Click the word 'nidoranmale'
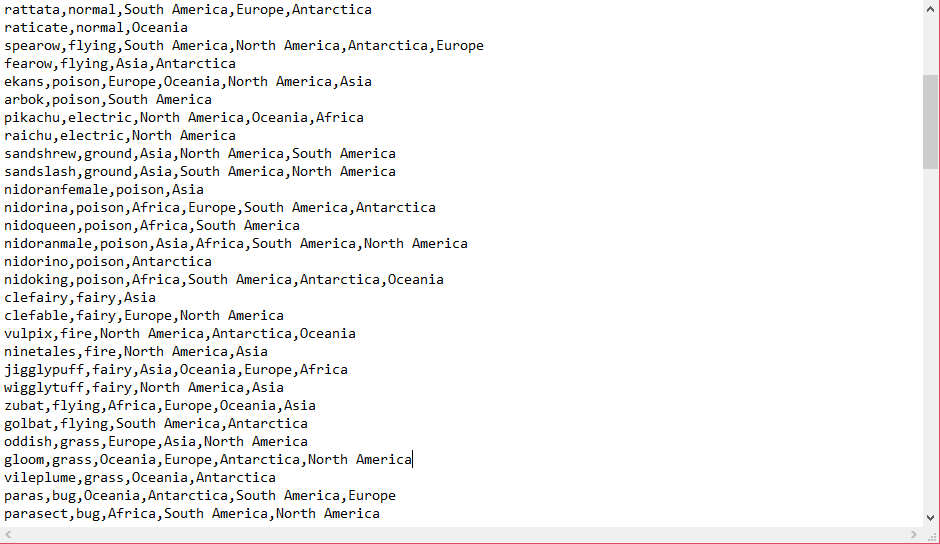940x544 pixels. pyautogui.click(x=48, y=244)
